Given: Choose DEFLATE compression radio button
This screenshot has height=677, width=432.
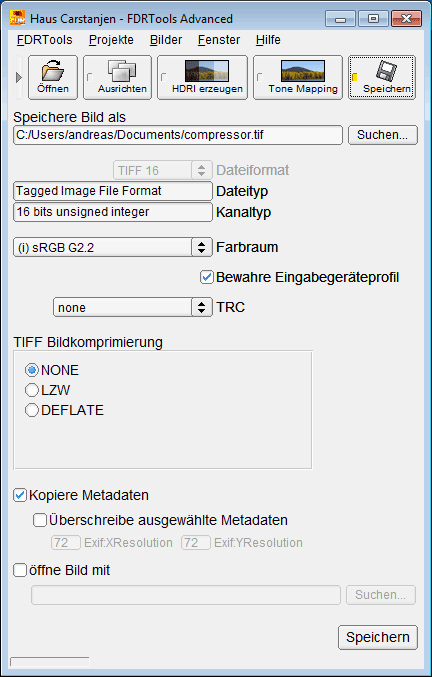Looking at the screenshot, I should 32,410.
